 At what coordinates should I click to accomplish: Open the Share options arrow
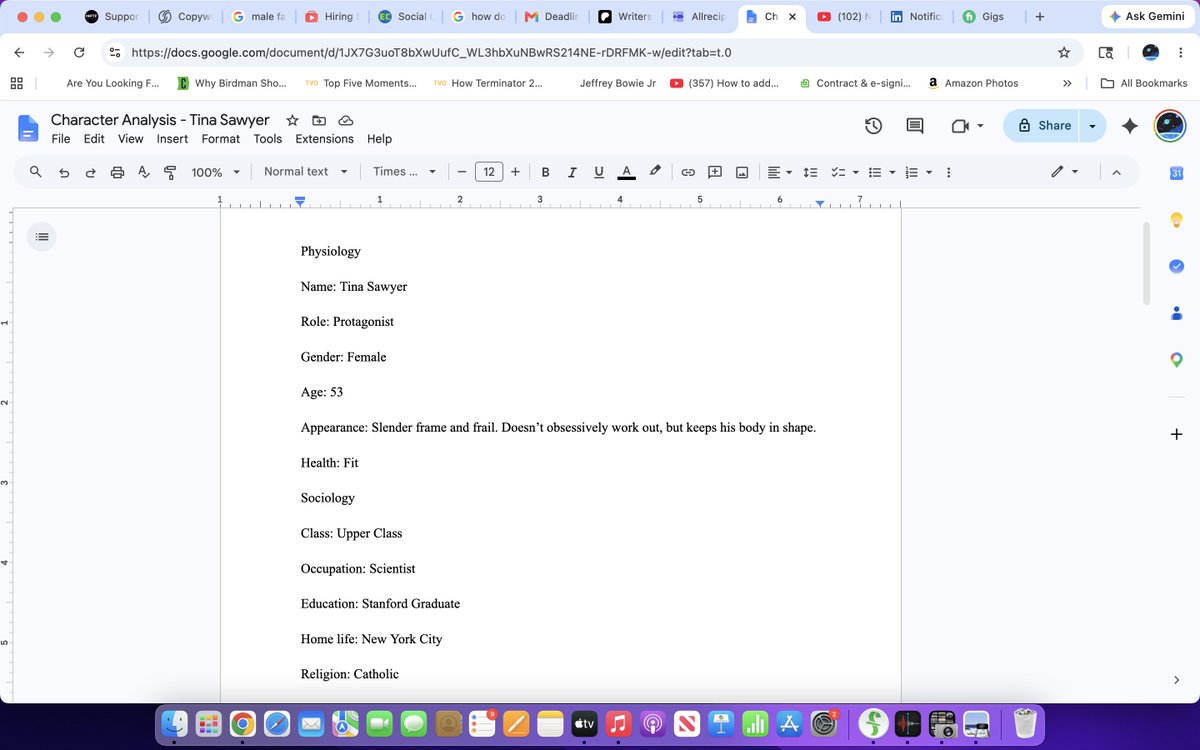click(1092, 126)
